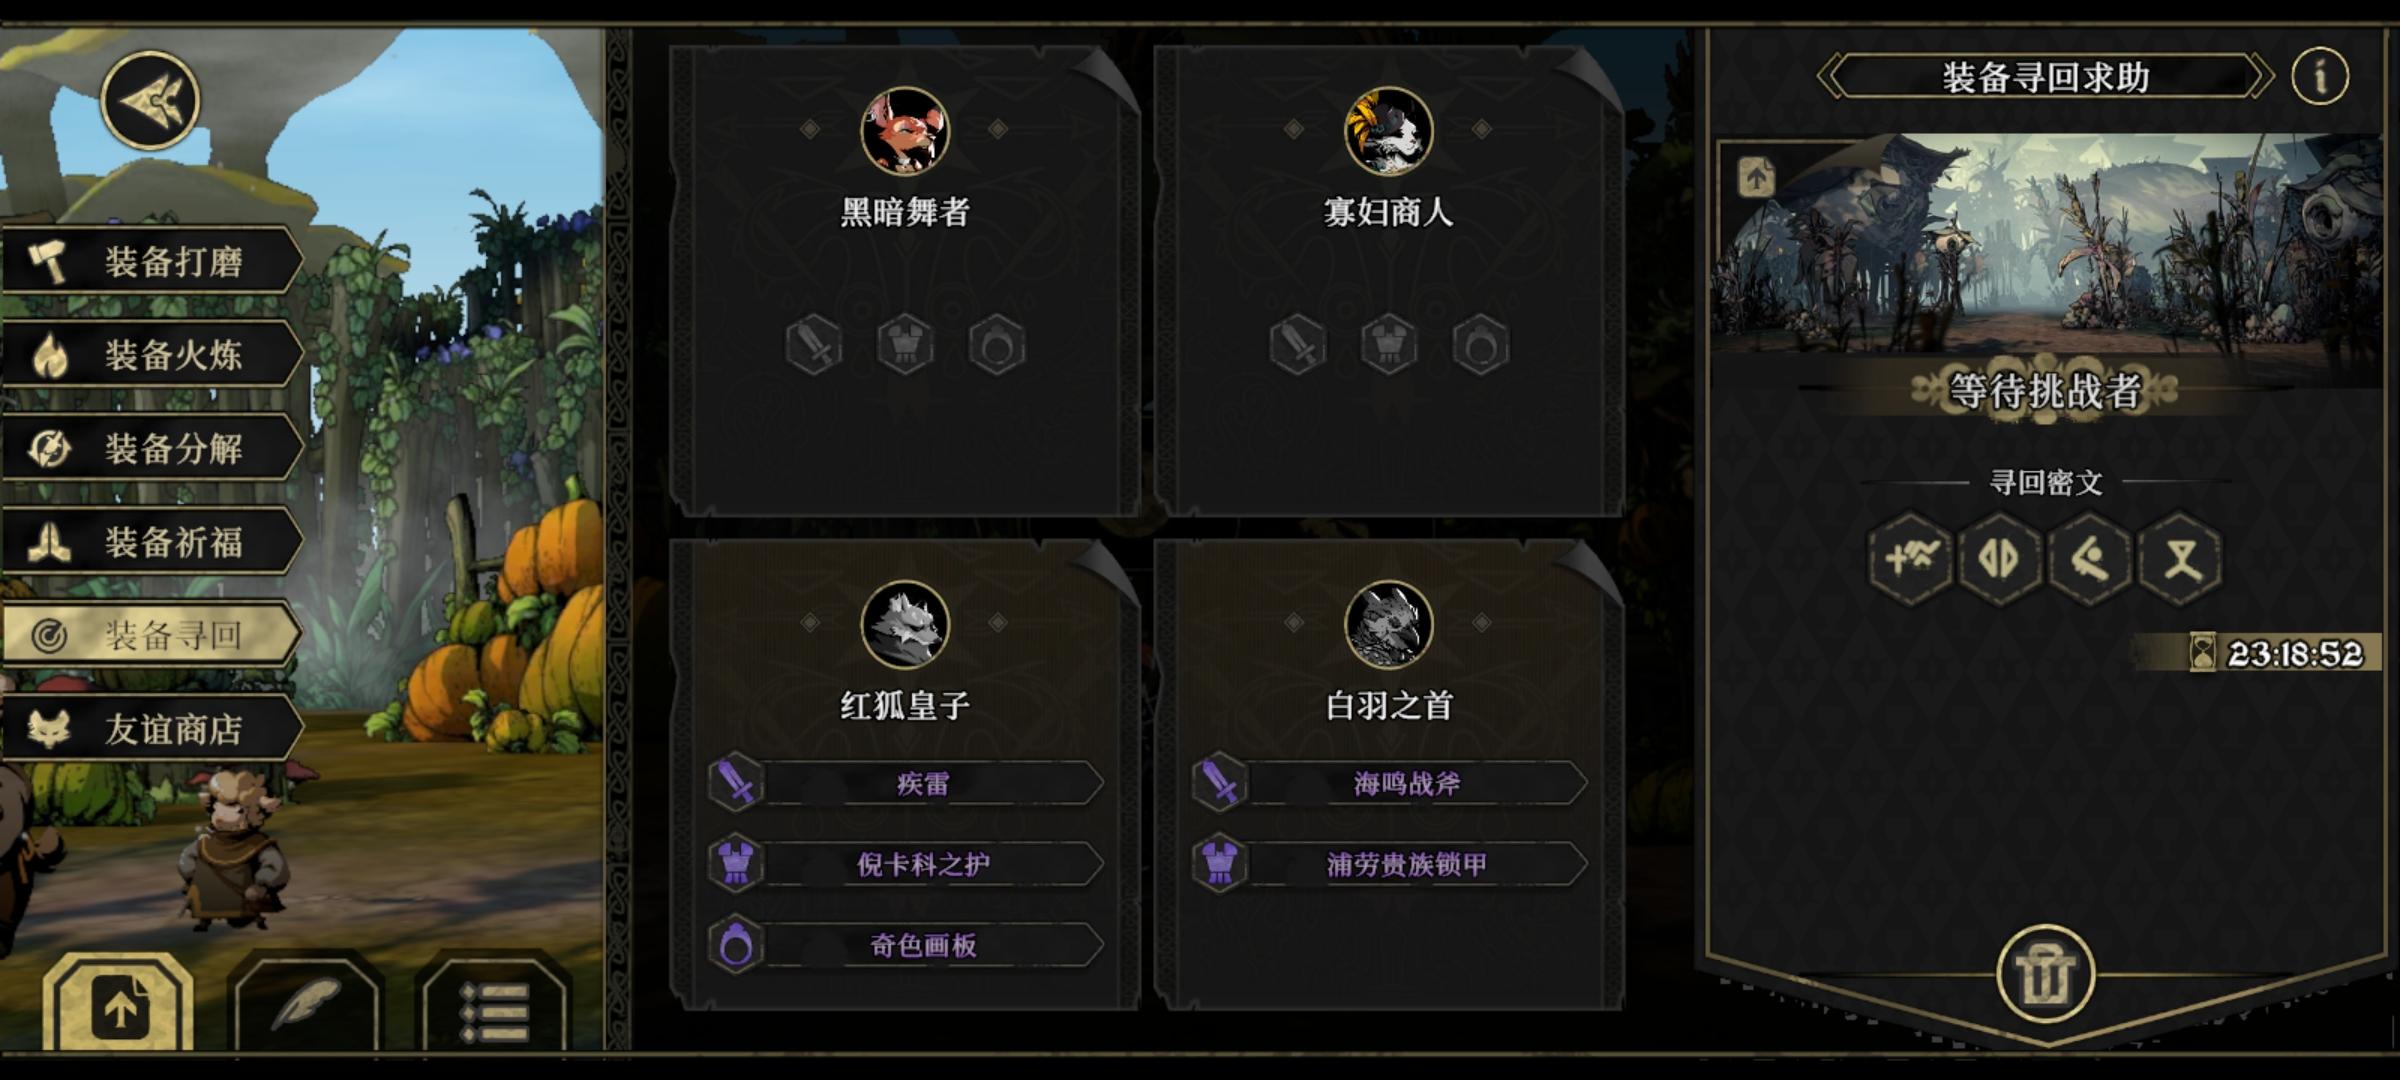The image size is (2400, 1080).
Task: Choose 海鸣战斧 weapon item
Action: [1389, 783]
